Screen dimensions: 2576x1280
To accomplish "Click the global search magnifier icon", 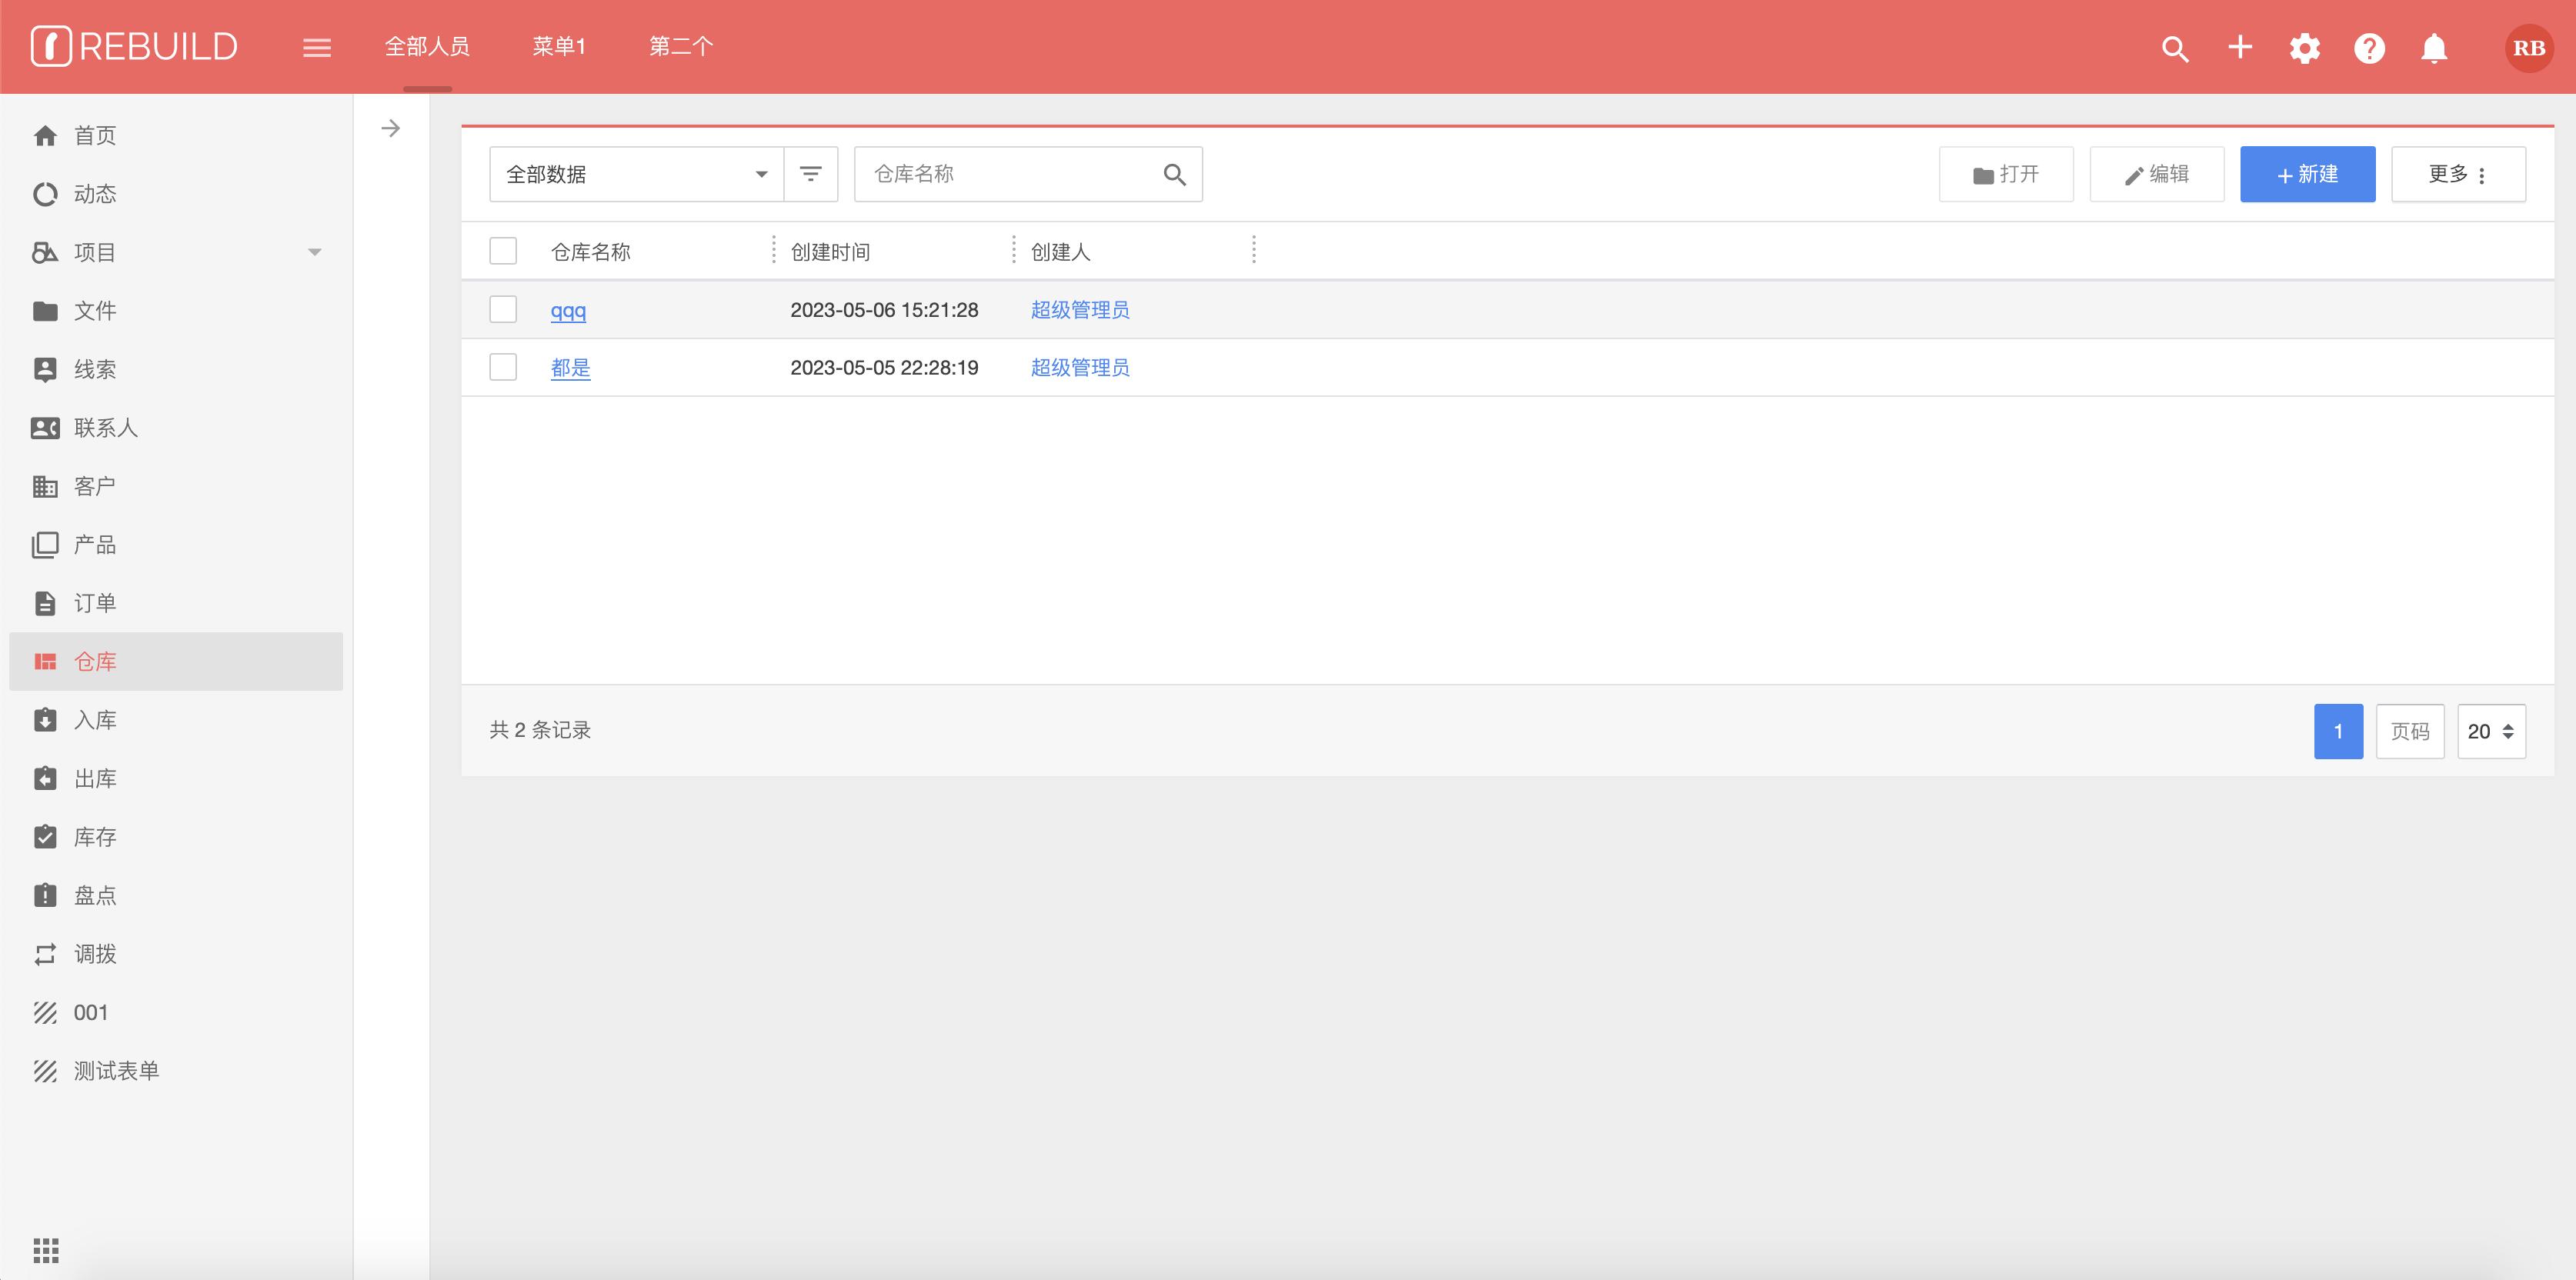I will [2174, 48].
